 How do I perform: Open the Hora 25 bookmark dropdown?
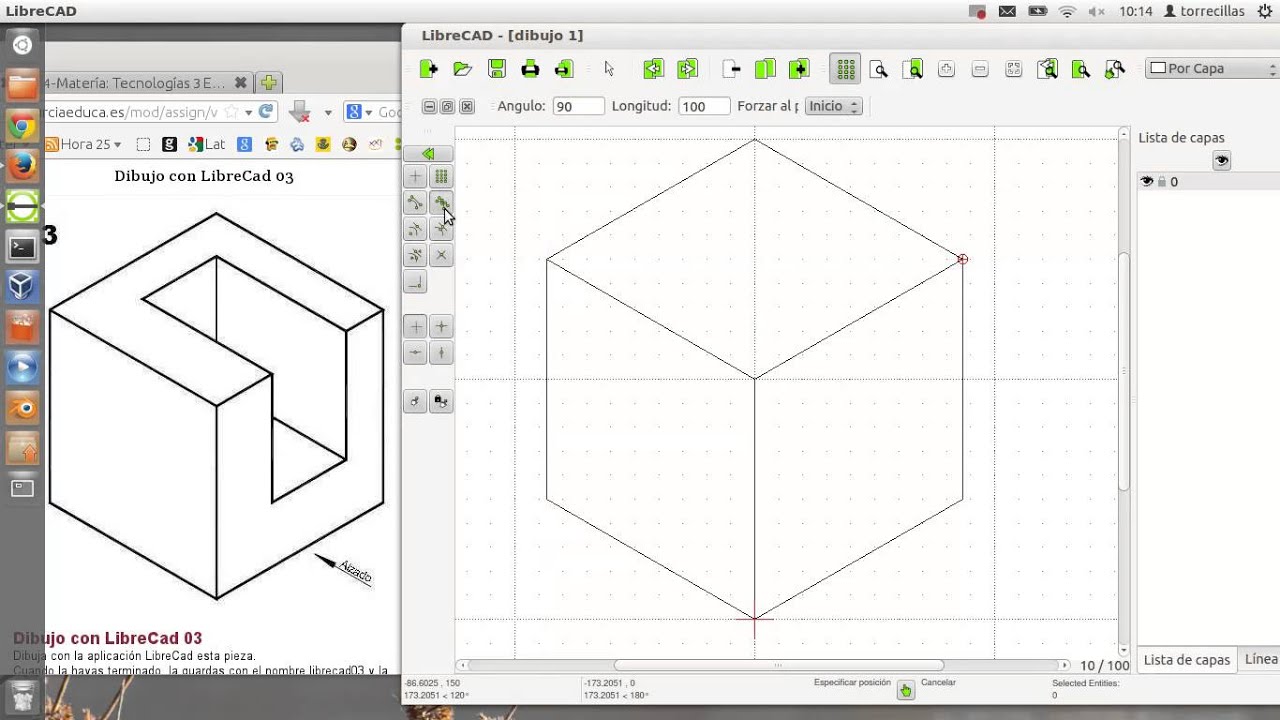pos(84,144)
